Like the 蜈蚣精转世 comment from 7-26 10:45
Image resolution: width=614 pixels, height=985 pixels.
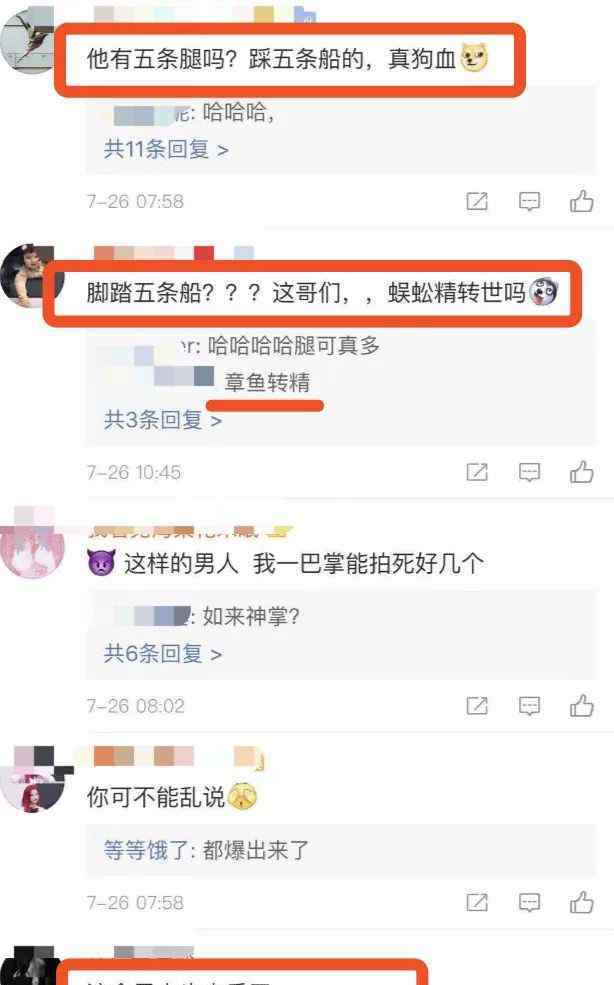(581, 472)
